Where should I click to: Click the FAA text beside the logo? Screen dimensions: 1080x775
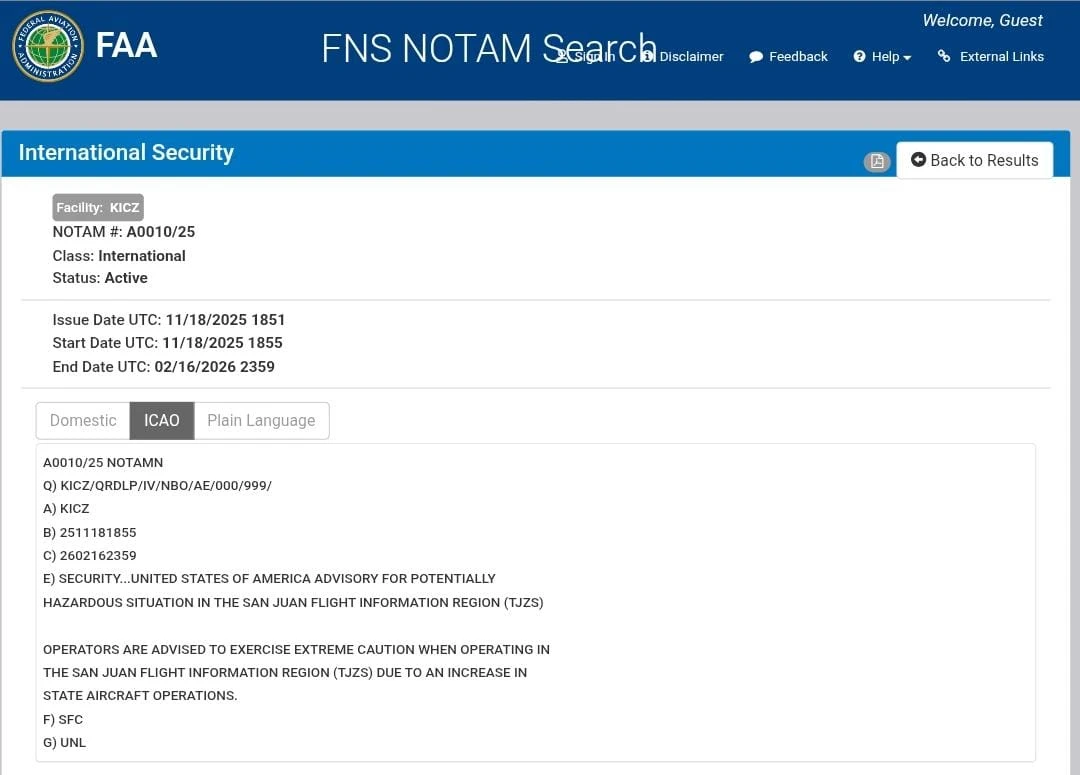(126, 45)
